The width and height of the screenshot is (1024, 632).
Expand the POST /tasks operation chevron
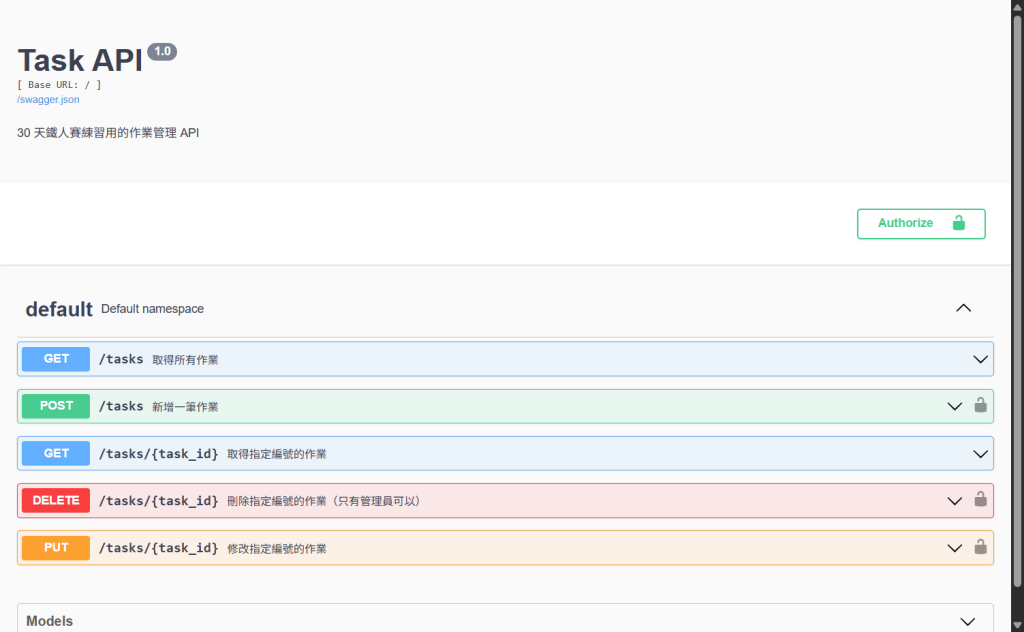pyautogui.click(x=954, y=406)
